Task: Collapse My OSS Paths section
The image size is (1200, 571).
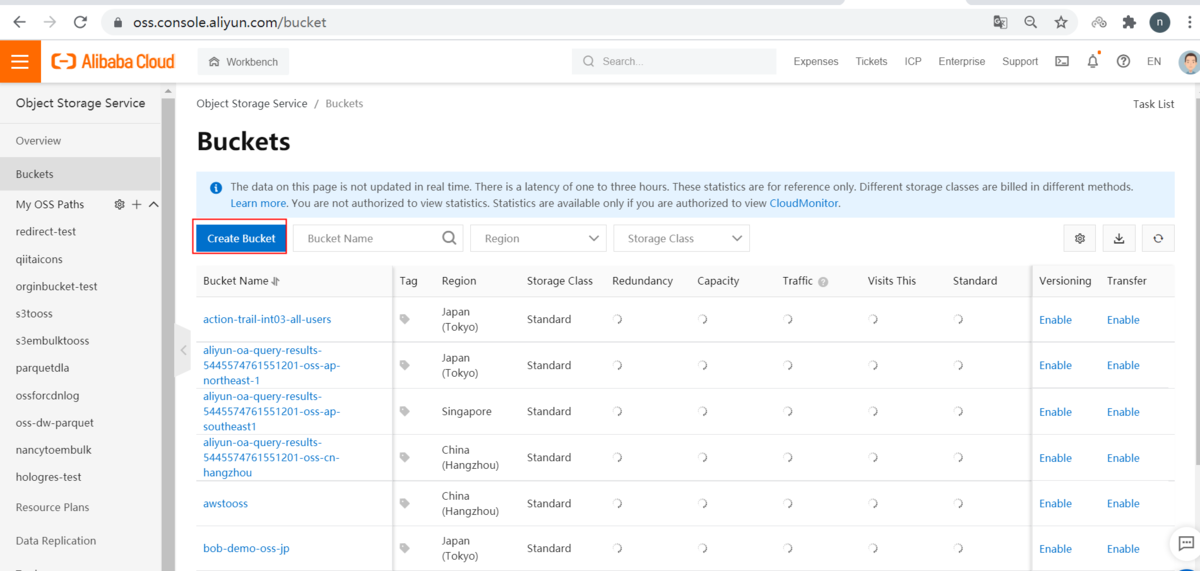Action: click(x=154, y=204)
